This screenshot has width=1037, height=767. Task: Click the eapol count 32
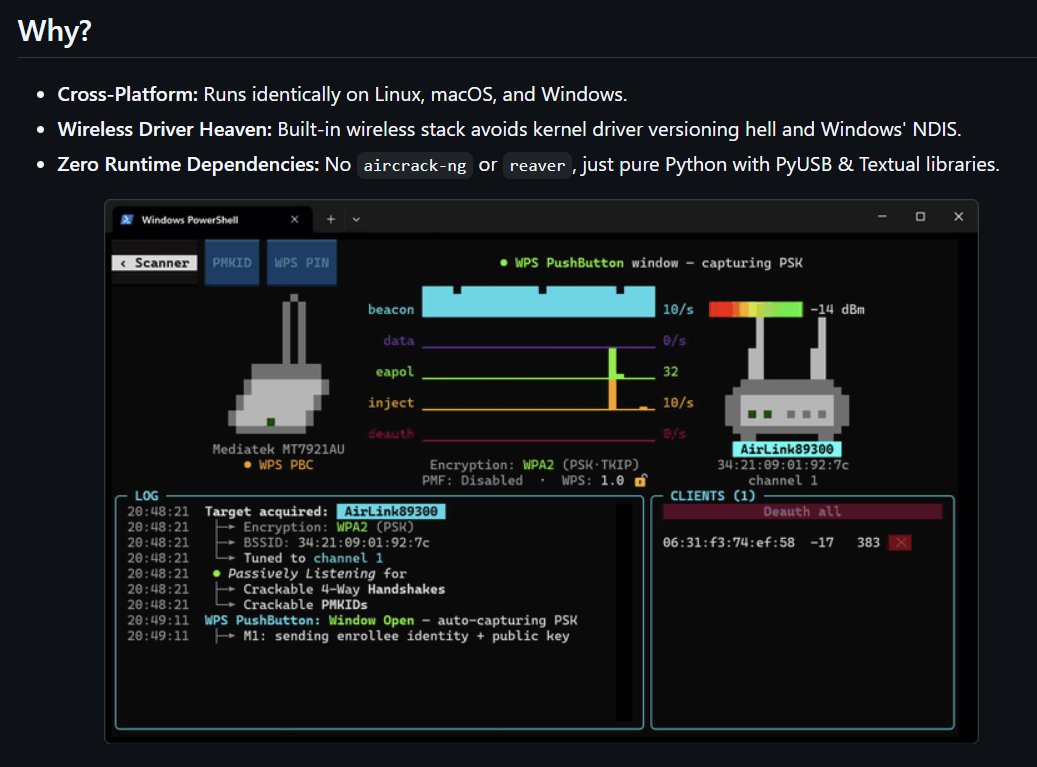point(671,372)
